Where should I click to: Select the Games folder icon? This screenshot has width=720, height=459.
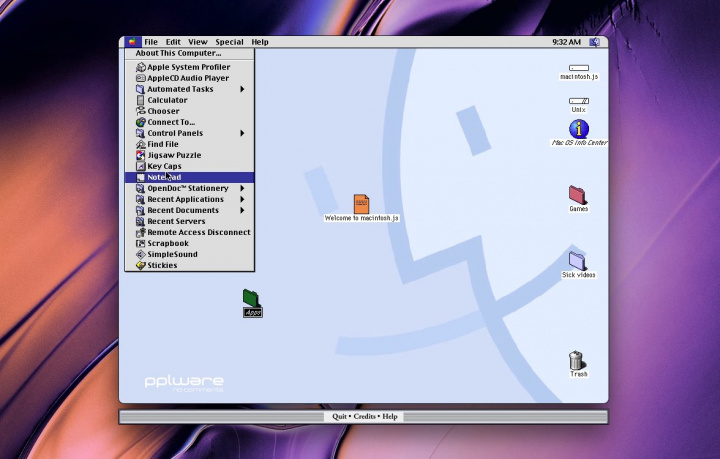tap(577, 194)
